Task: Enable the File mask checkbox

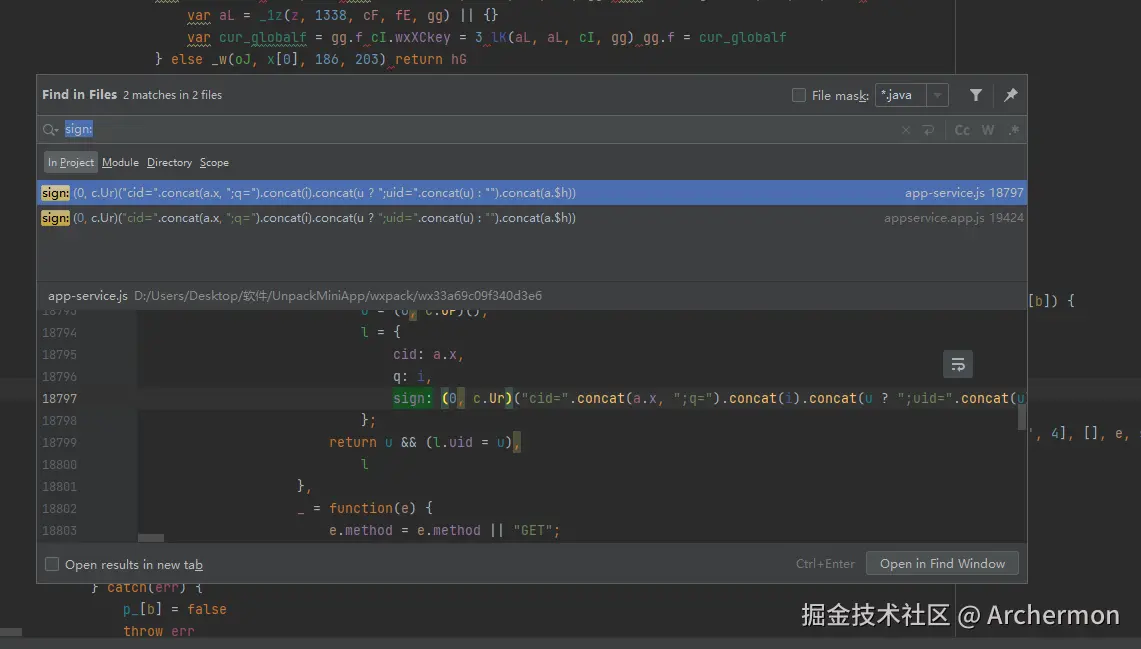Action: tap(798, 95)
